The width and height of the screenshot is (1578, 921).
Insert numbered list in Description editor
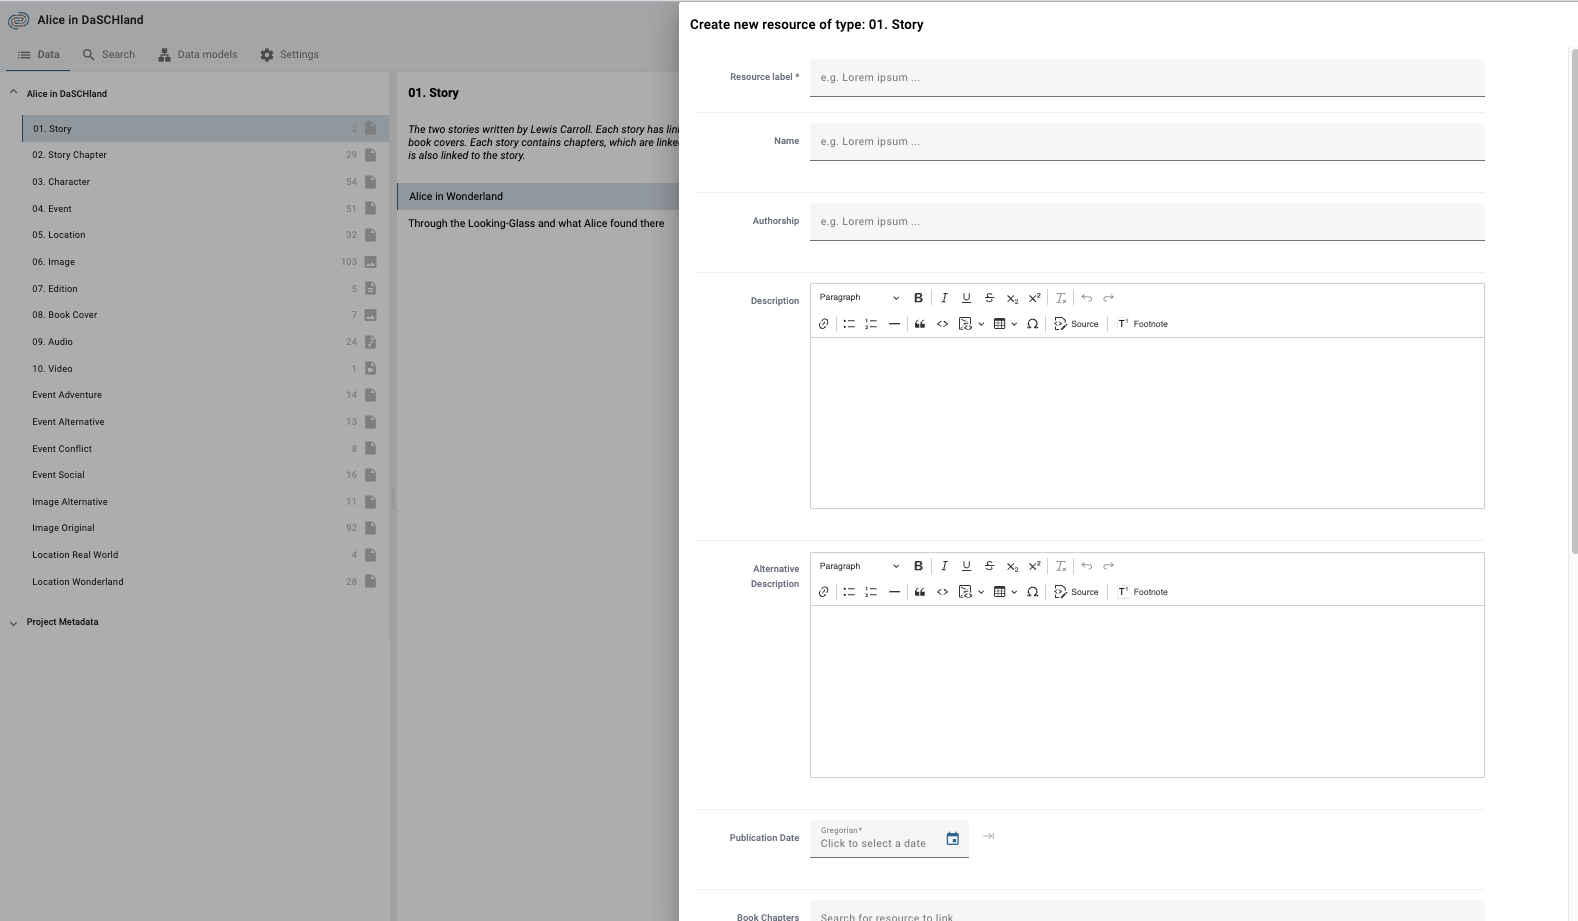click(x=871, y=324)
